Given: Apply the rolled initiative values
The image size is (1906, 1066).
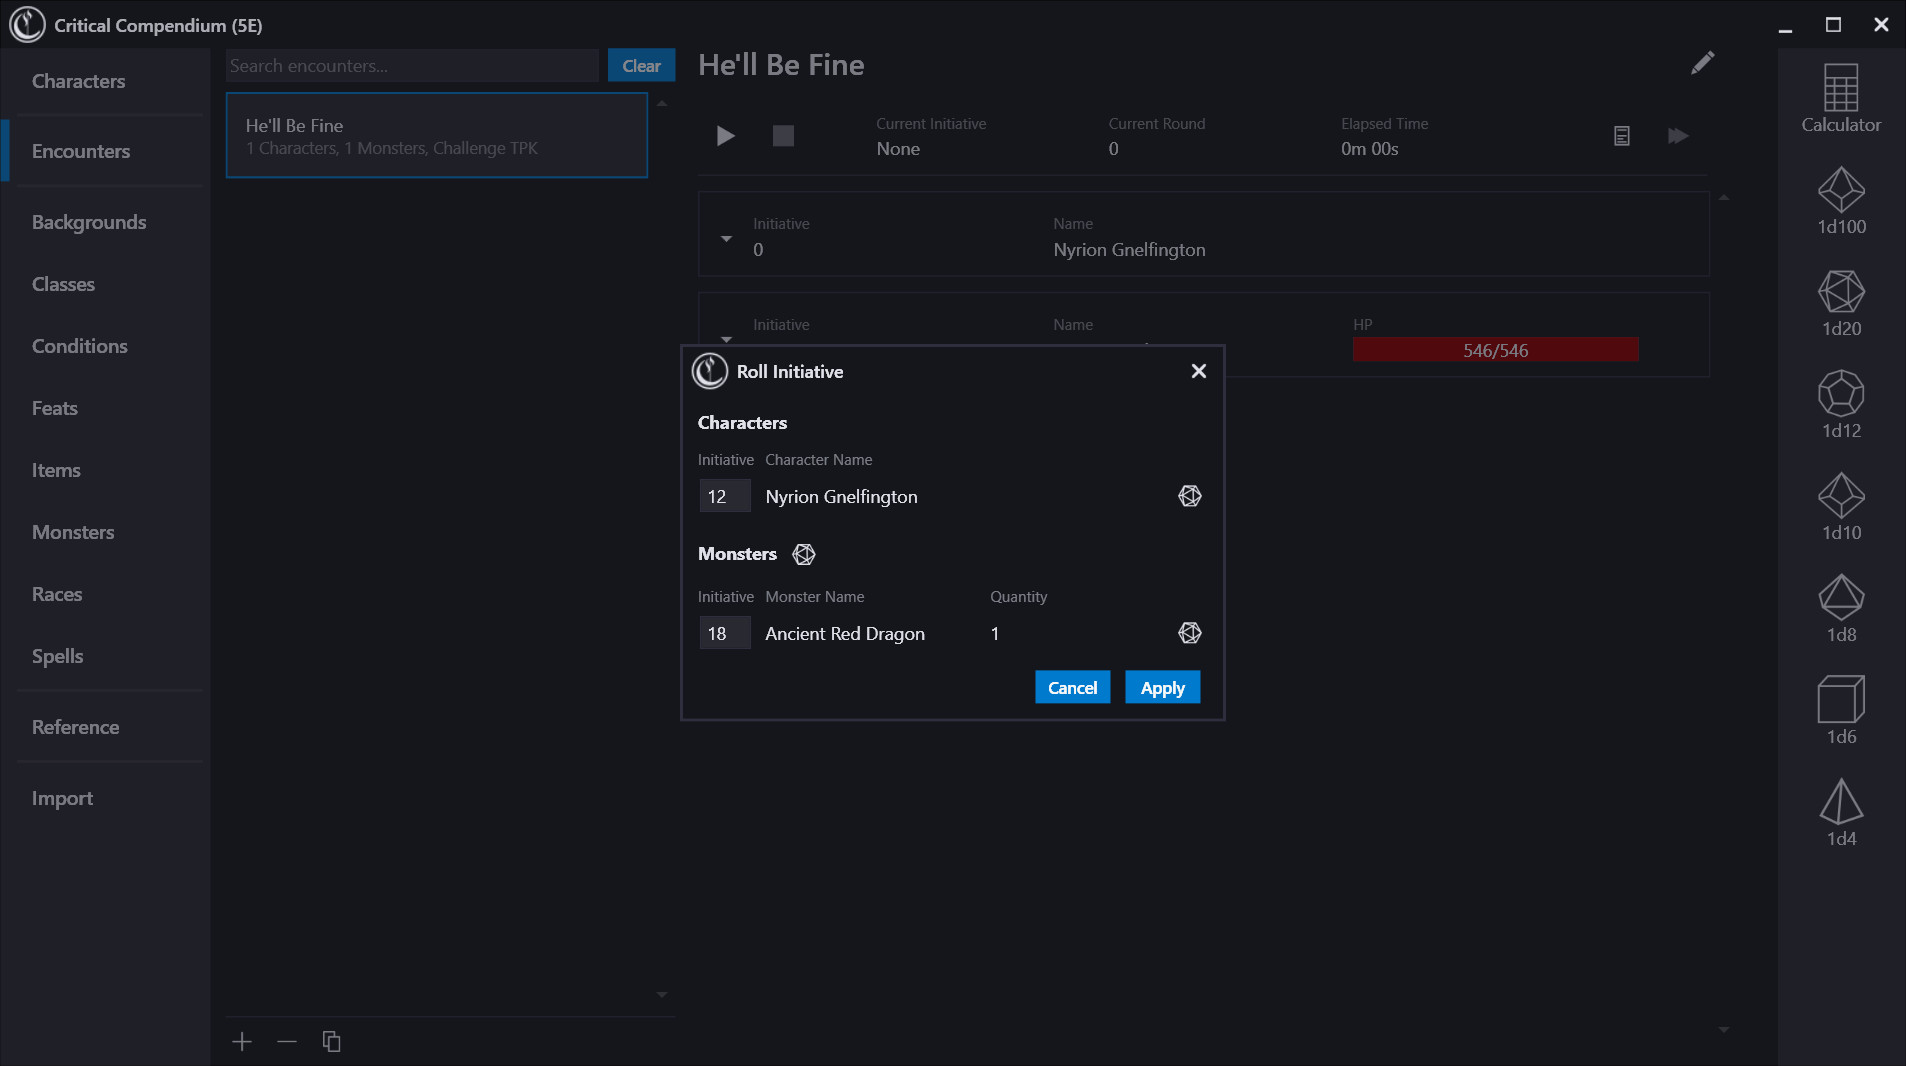Looking at the screenshot, I should point(1162,687).
